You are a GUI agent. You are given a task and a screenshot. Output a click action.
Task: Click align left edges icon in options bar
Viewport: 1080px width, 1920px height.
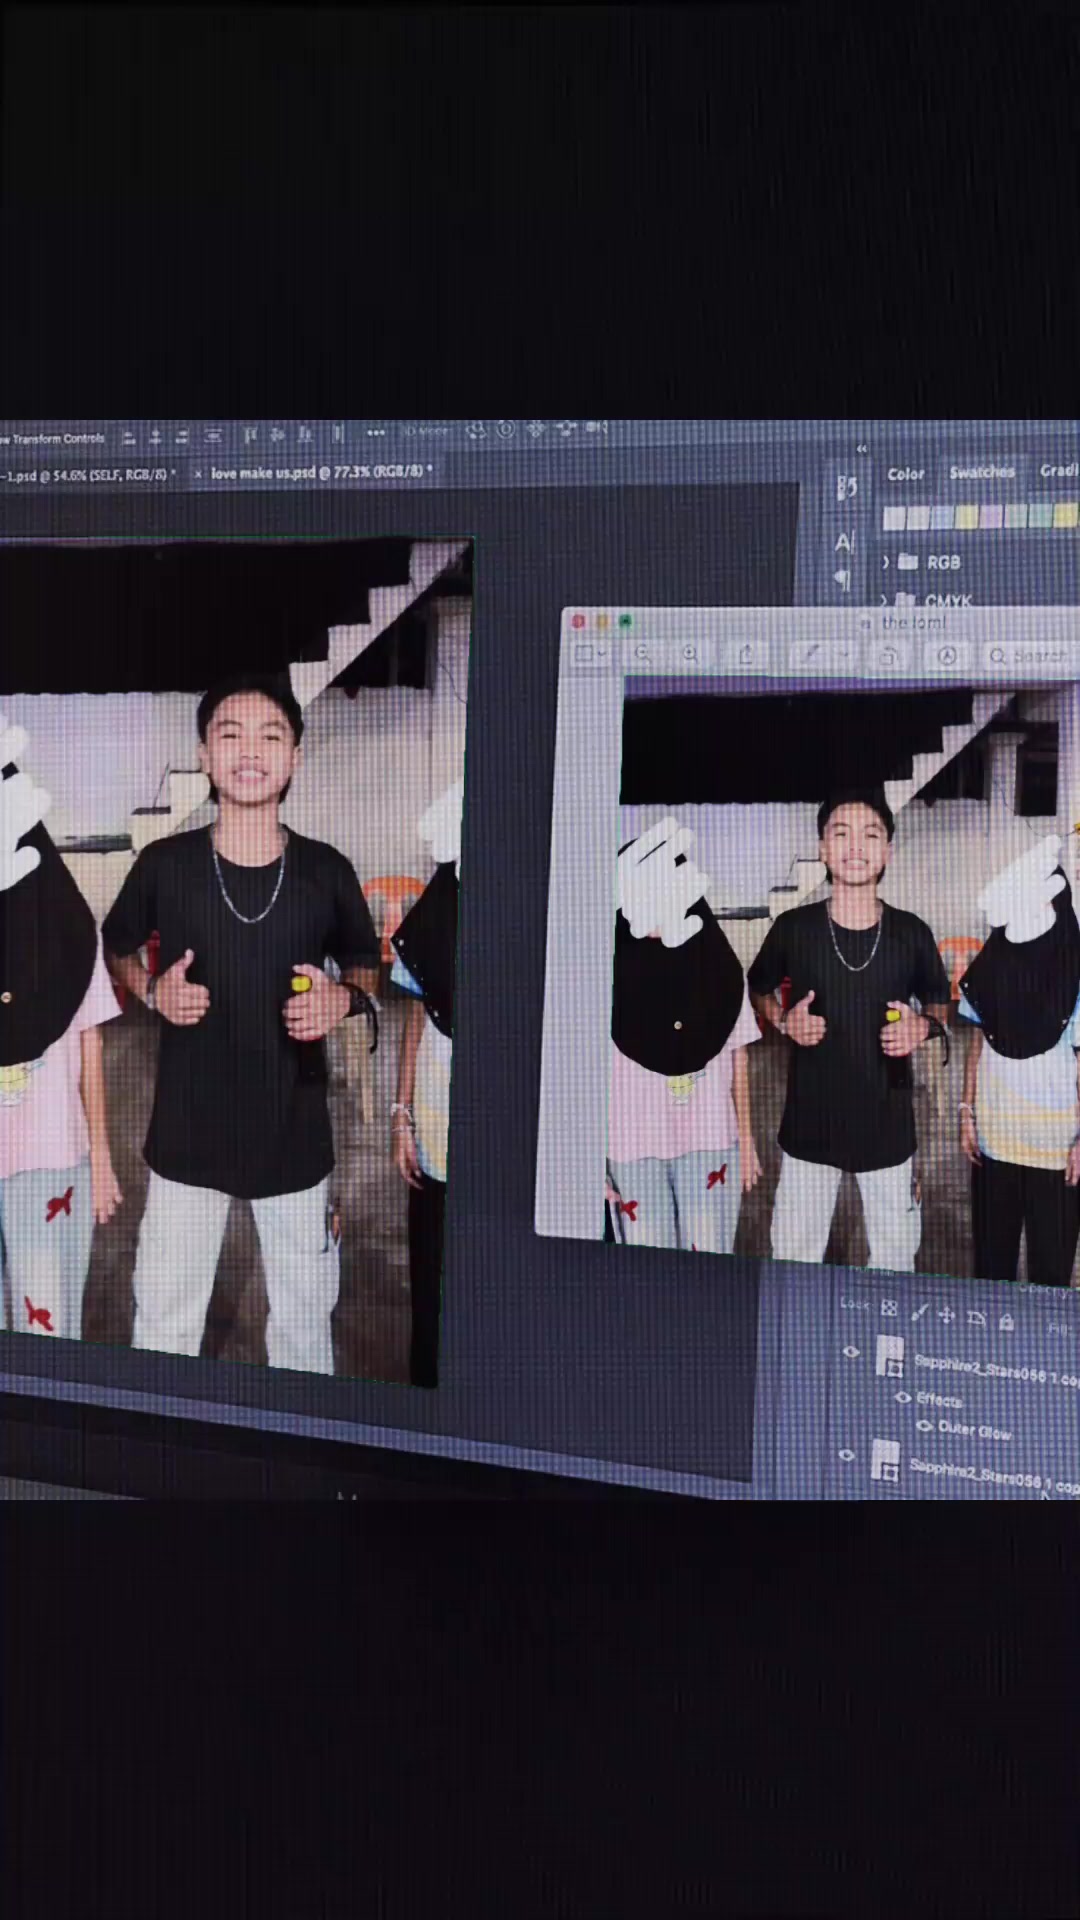click(x=129, y=437)
